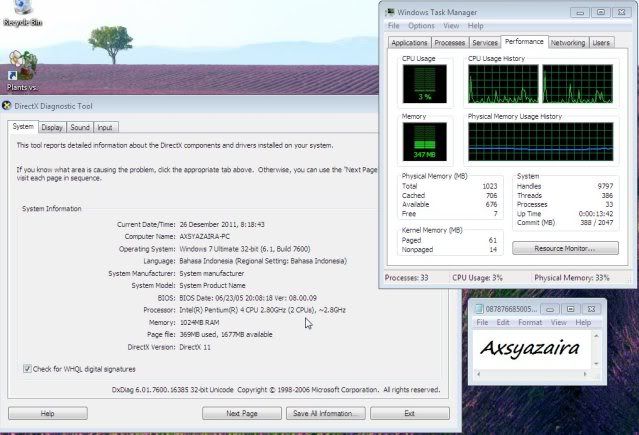Click Notepad horizontal scrollbar left arrow
This screenshot has width=639, height=435.
(x=479, y=374)
